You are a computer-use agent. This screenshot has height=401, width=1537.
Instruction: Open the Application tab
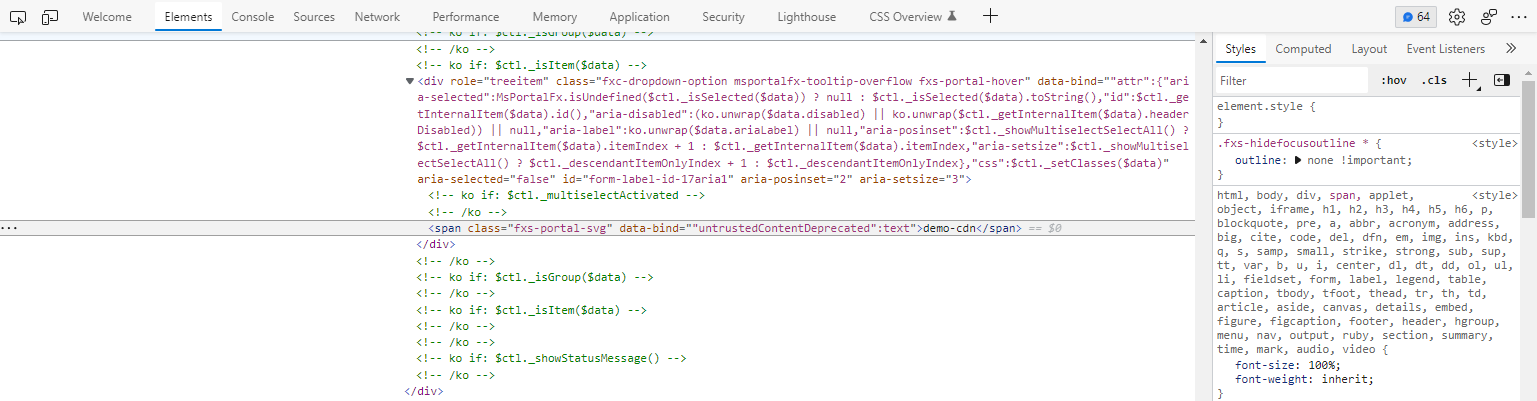click(639, 17)
